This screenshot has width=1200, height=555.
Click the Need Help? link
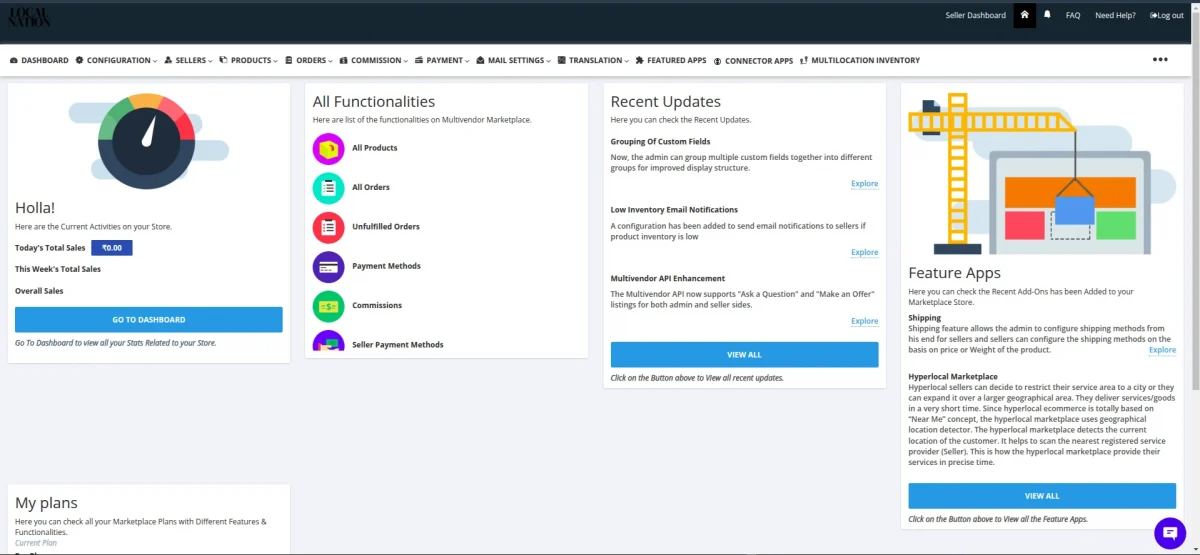1115,15
